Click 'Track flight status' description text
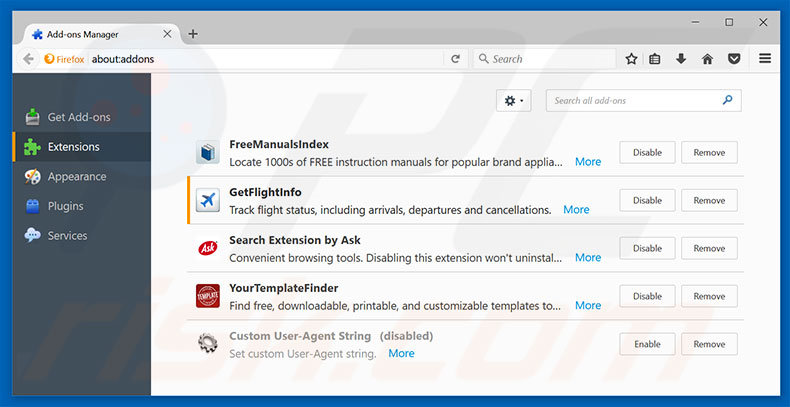 tap(390, 210)
